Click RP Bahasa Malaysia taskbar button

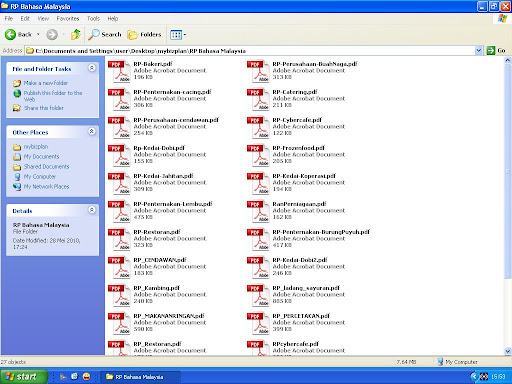point(141,377)
